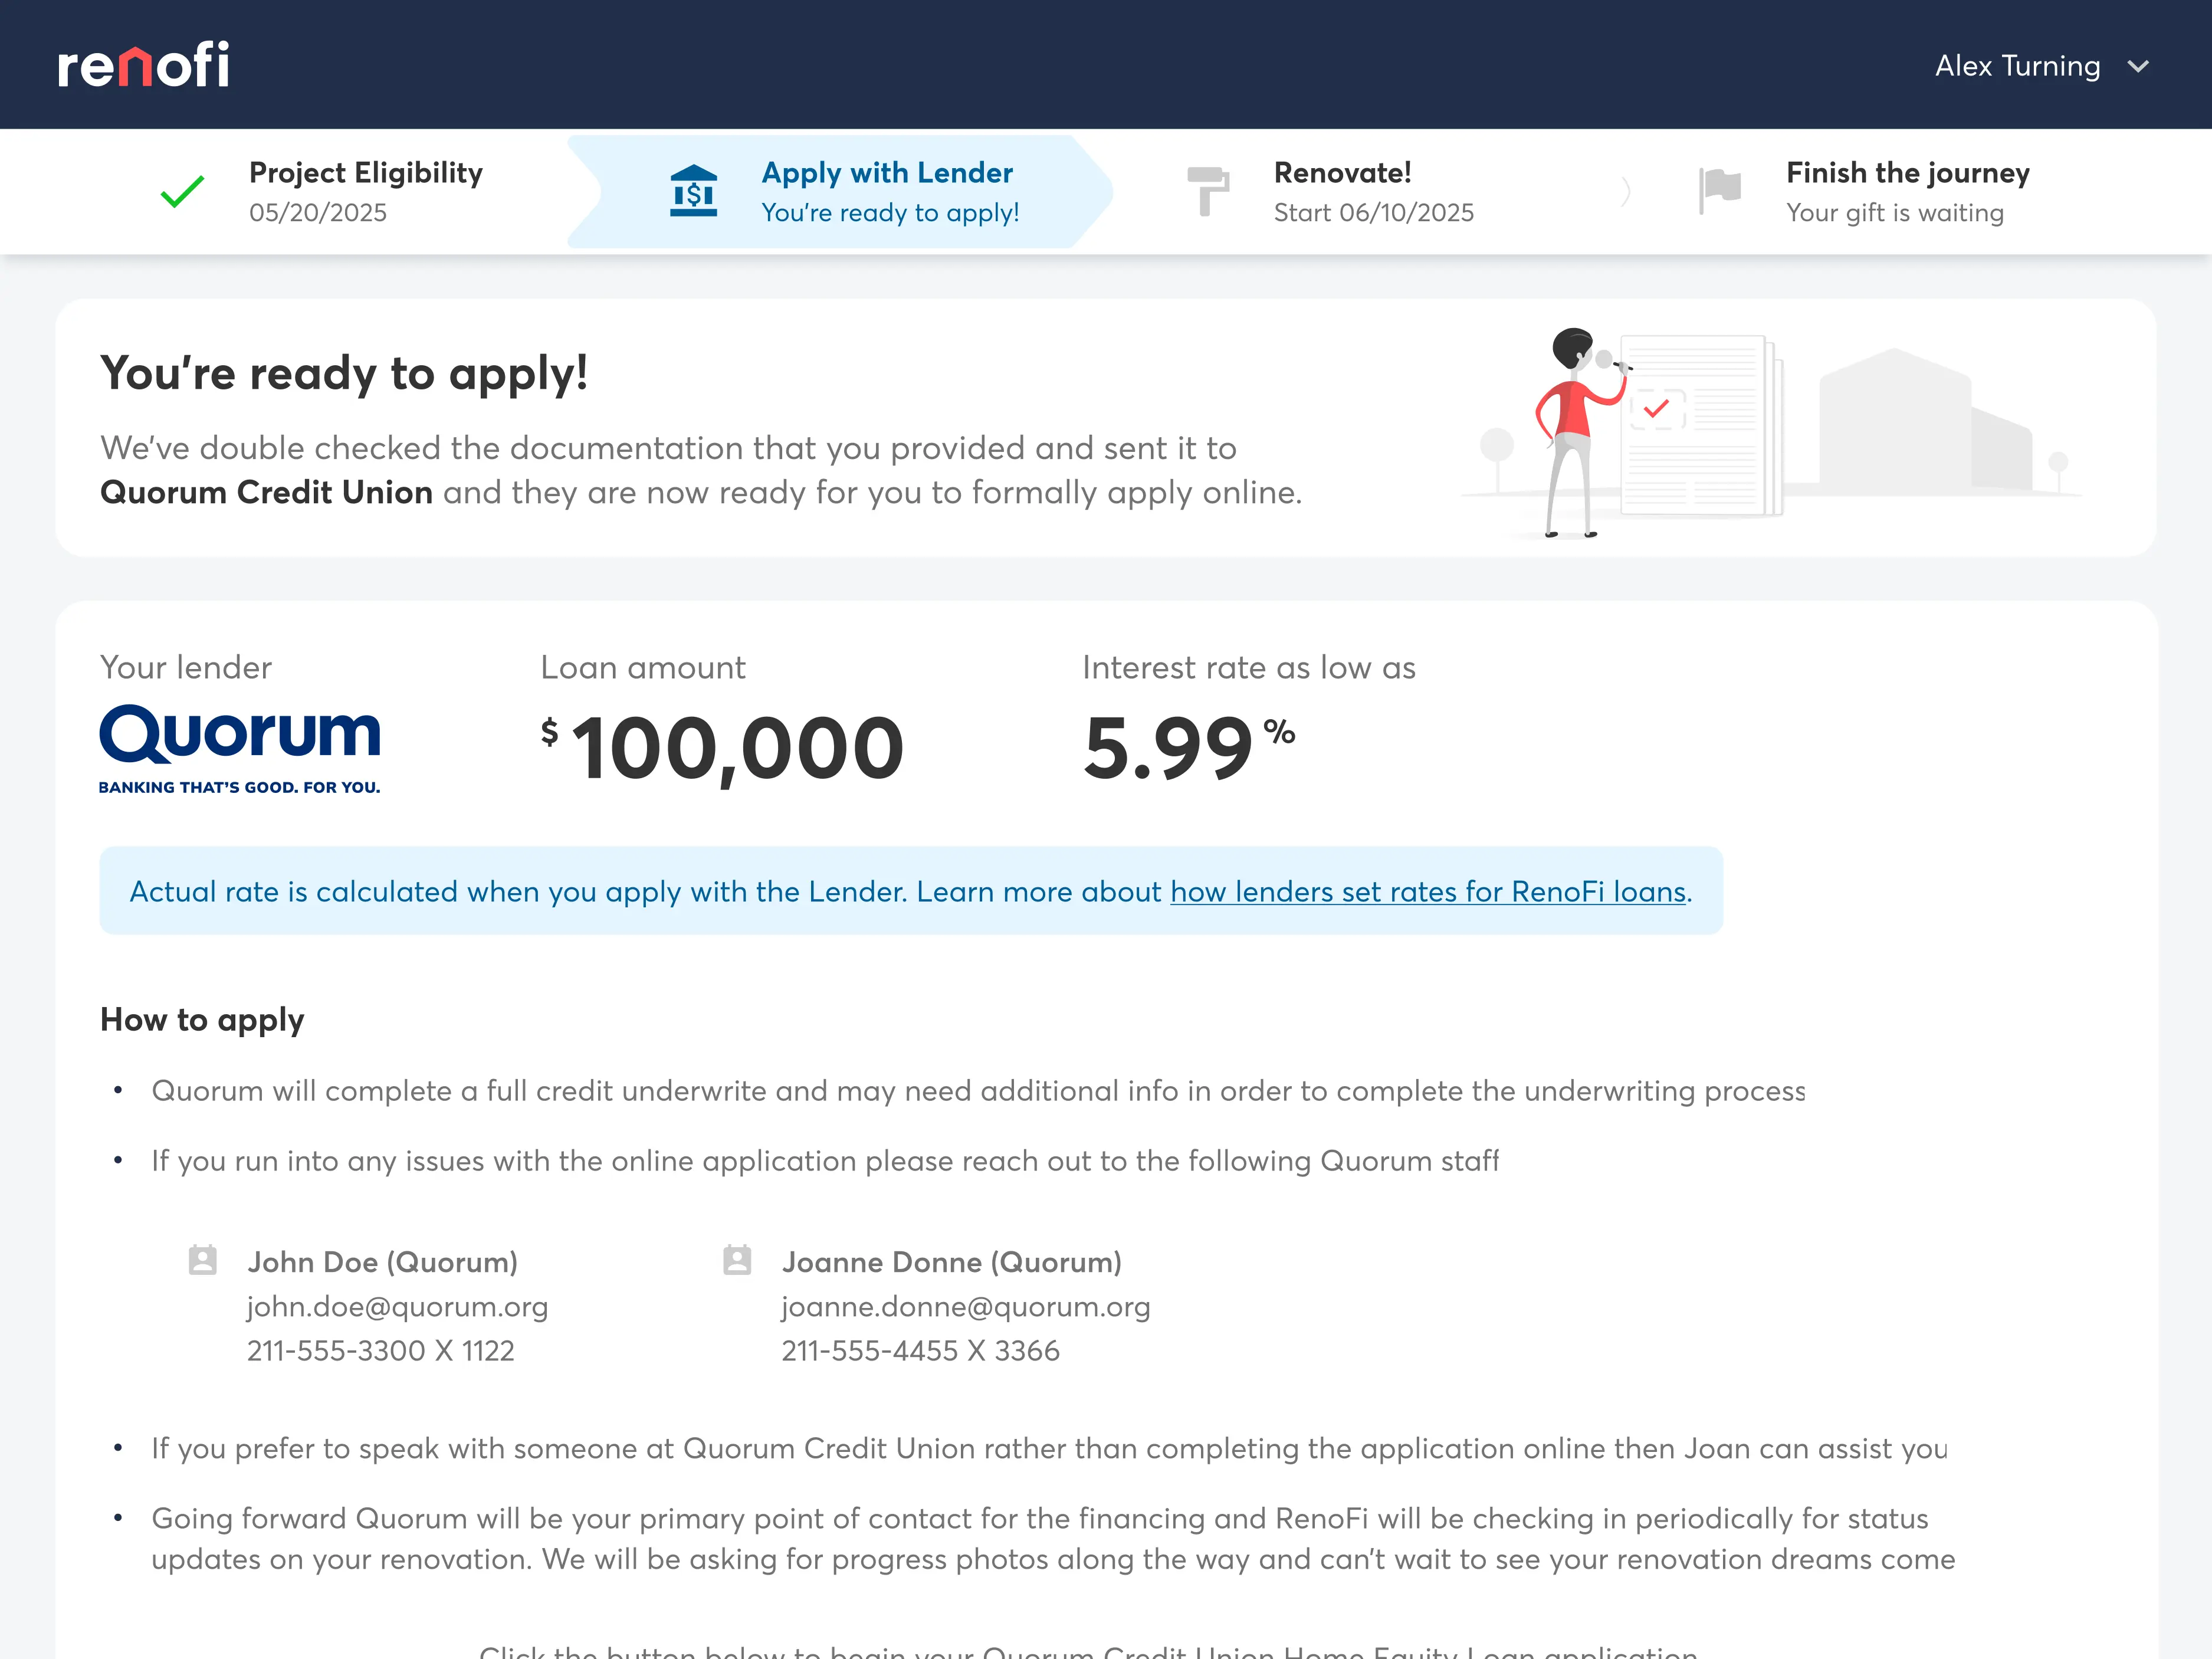
Task: Click the Interest rate as low as label
Action: [x=1249, y=668]
